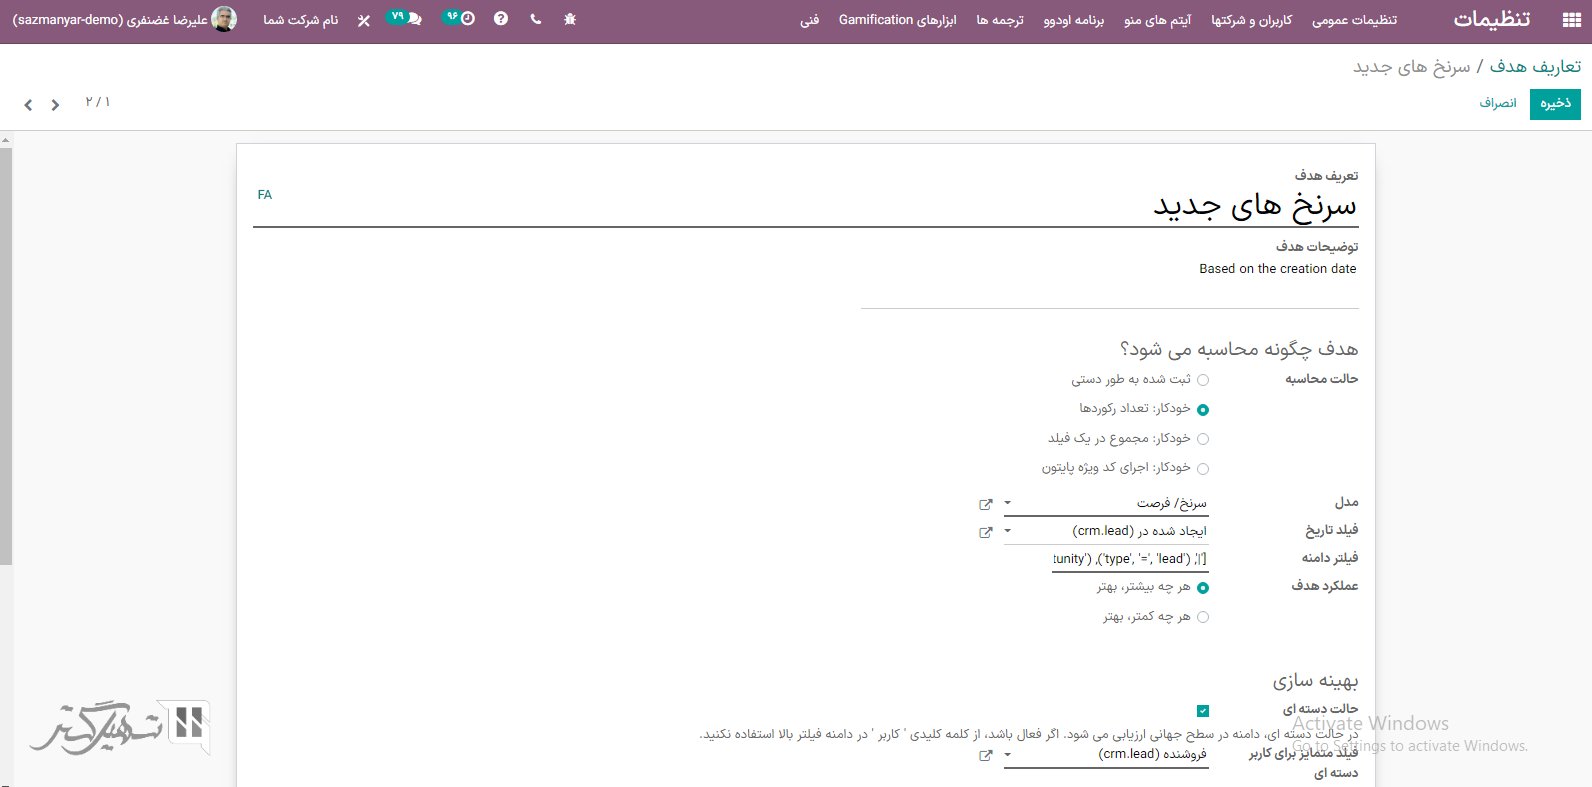Image resolution: width=1592 pixels, height=787 pixels.
Task: Expand the مدل dropdown arrow
Action: click(x=1008, y=503)
